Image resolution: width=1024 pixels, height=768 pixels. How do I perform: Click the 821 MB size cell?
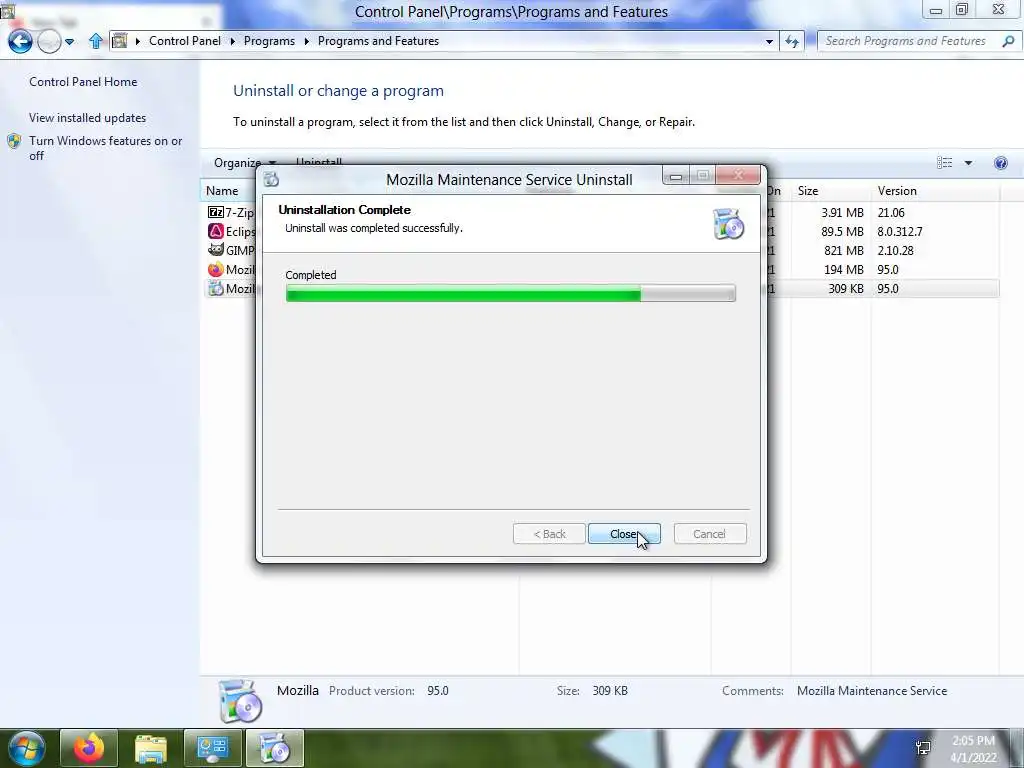pos(844,250)
